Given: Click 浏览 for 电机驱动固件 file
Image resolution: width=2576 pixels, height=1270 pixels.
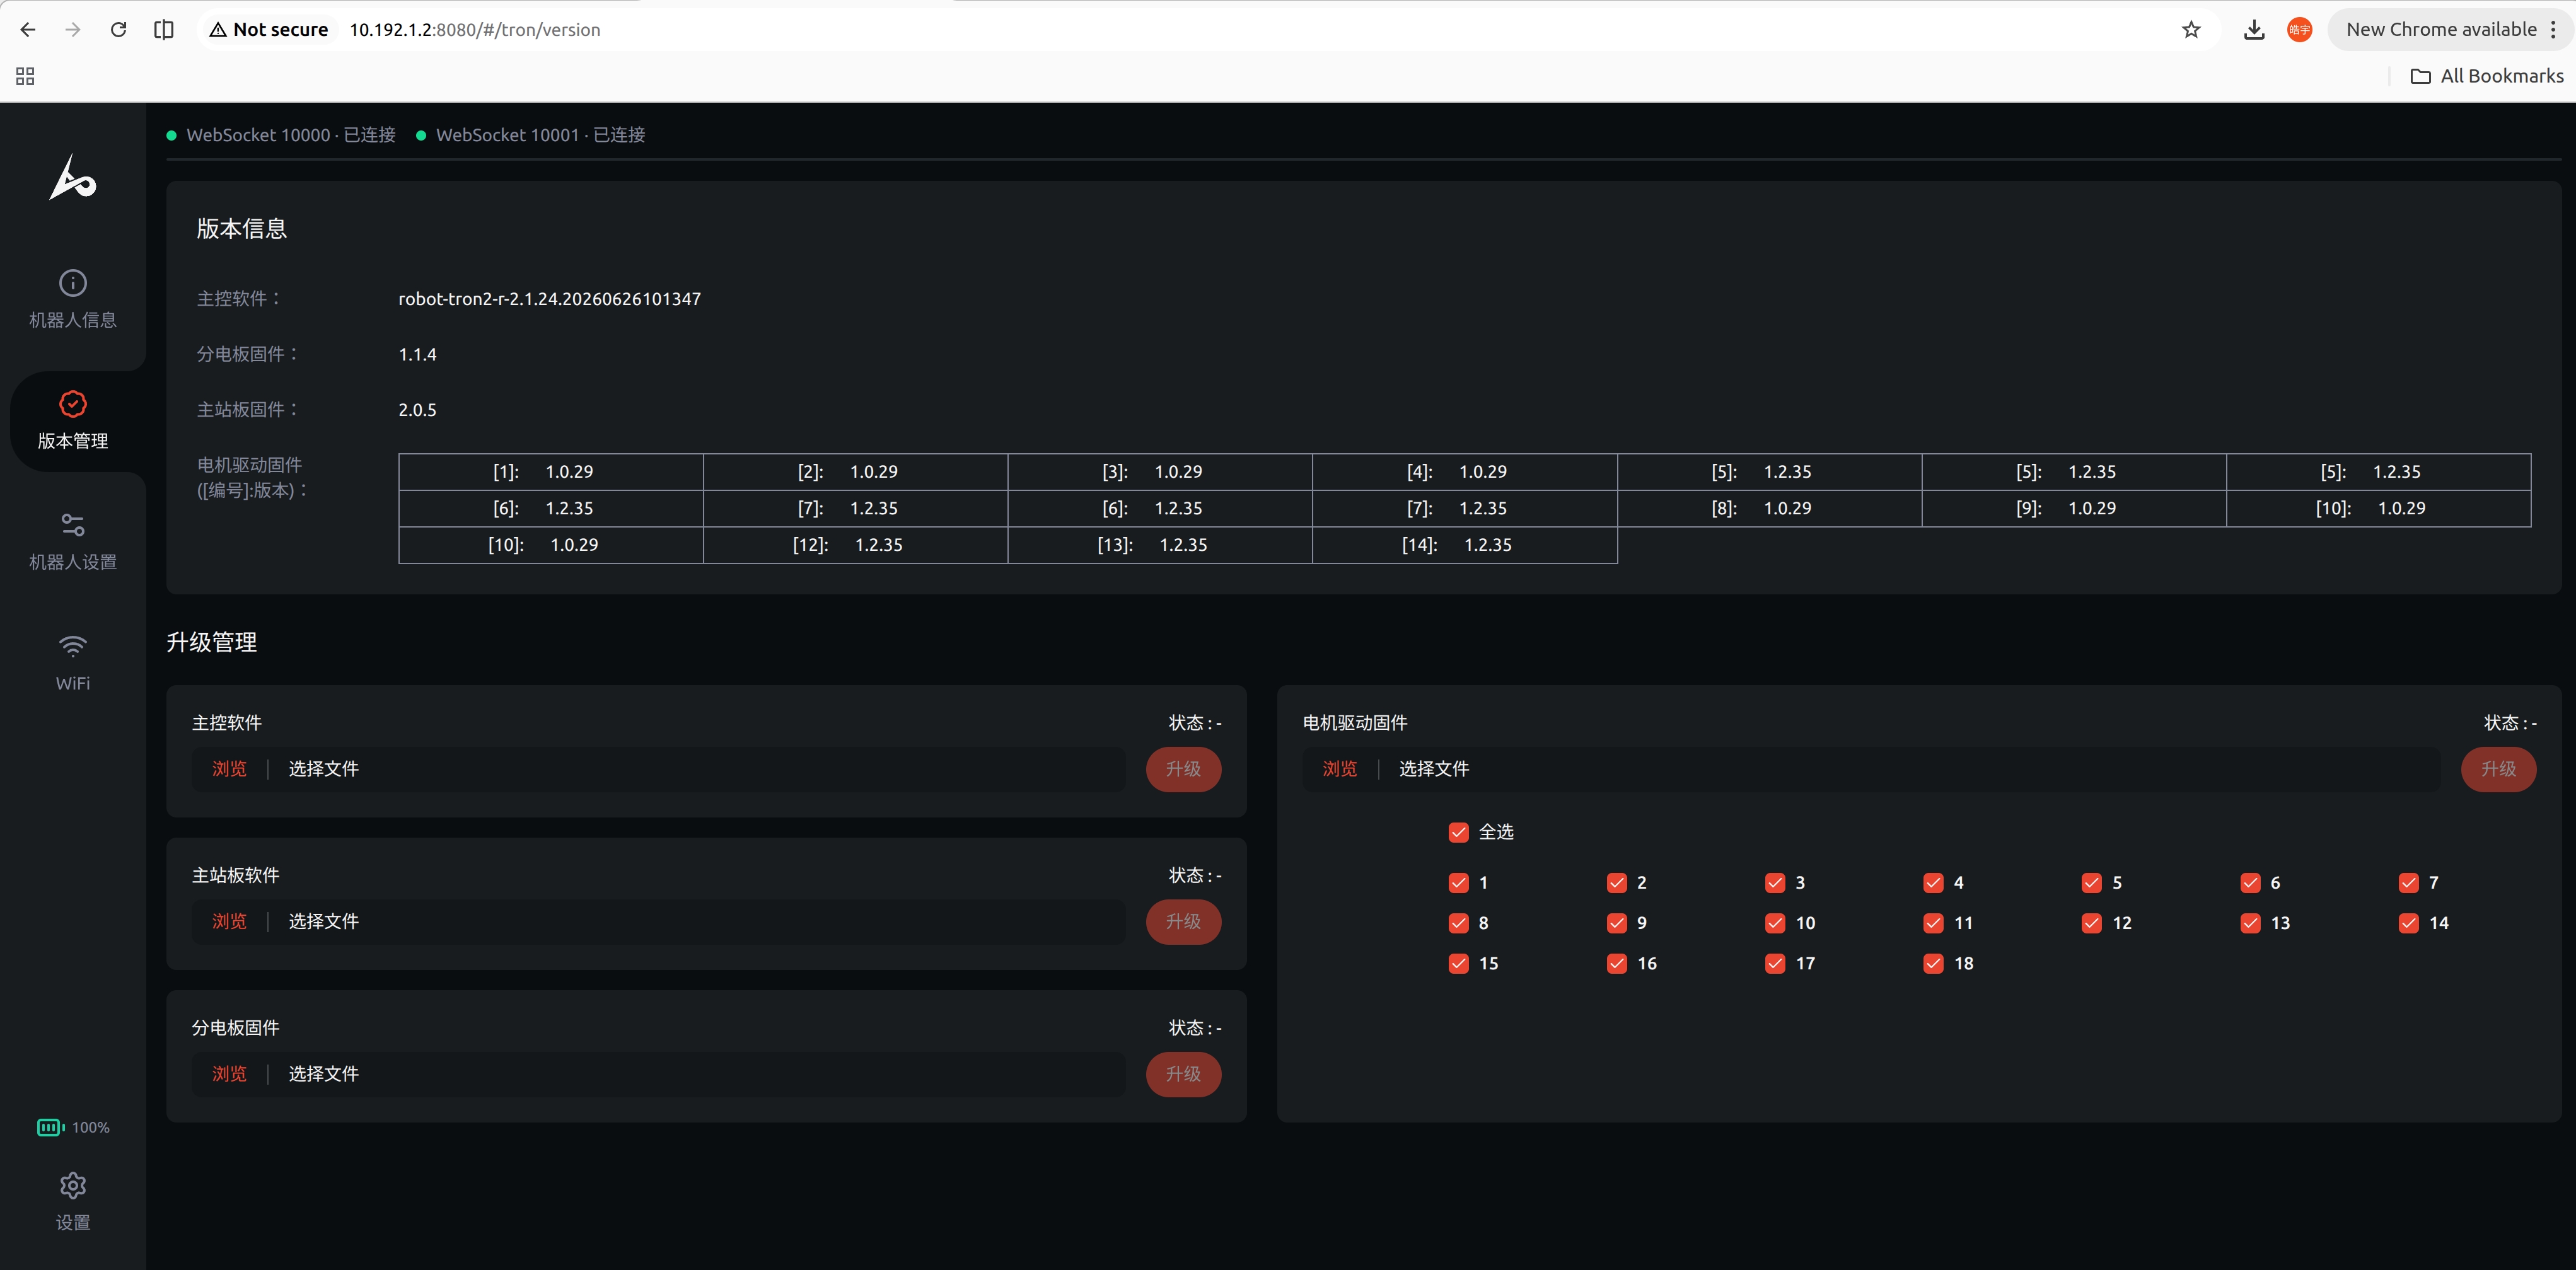Looking at the screenshot, I should tap(1340, 769).
